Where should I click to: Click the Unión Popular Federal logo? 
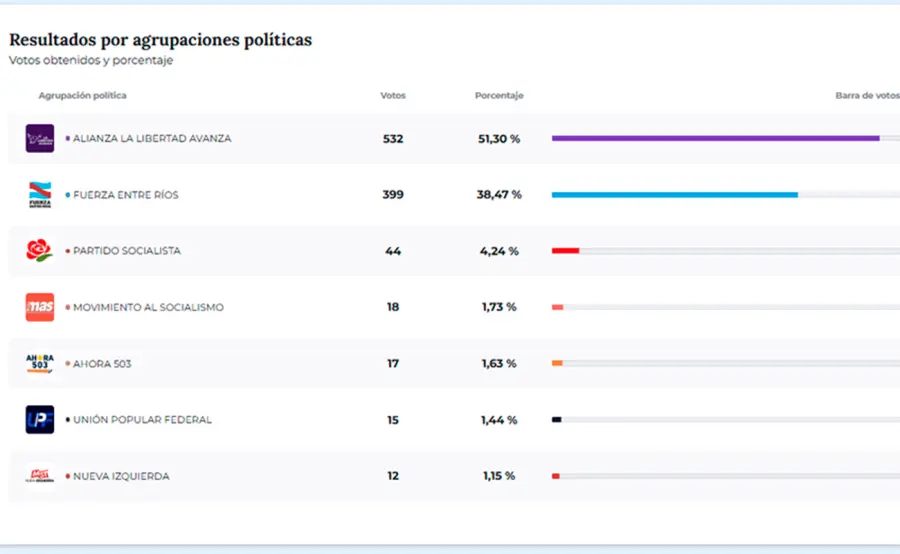click(40, 420)
